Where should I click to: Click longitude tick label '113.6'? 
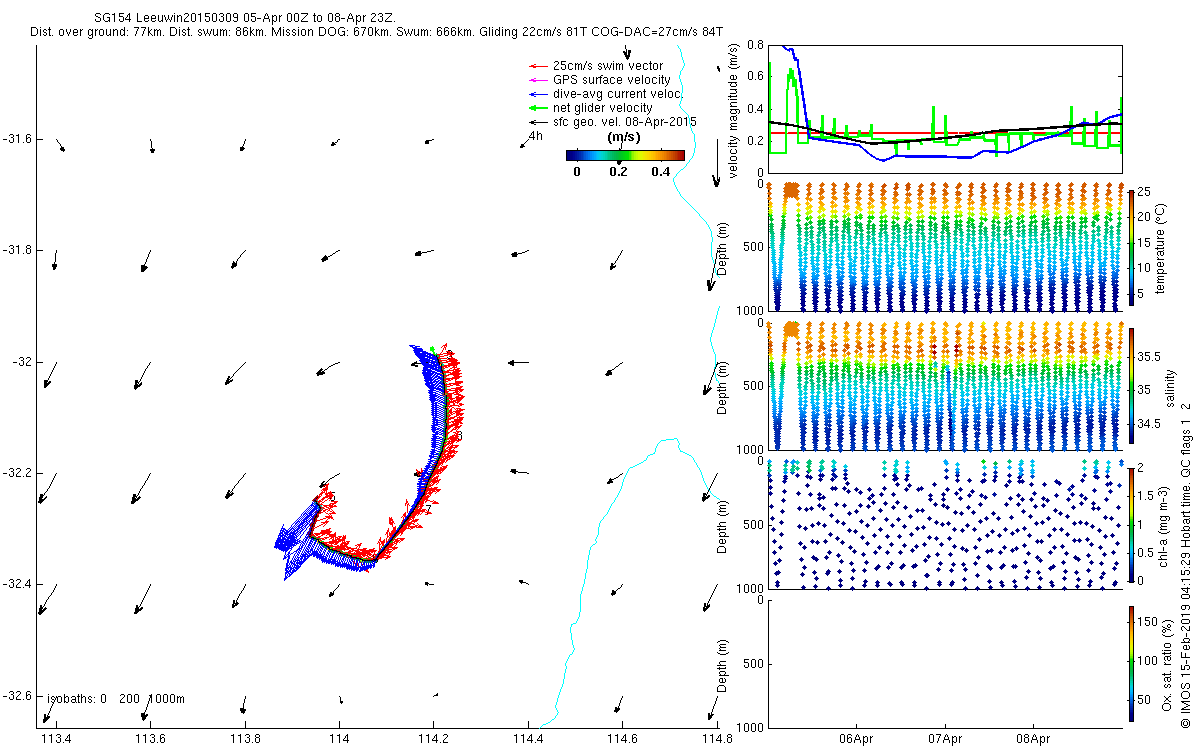[150, 739]
